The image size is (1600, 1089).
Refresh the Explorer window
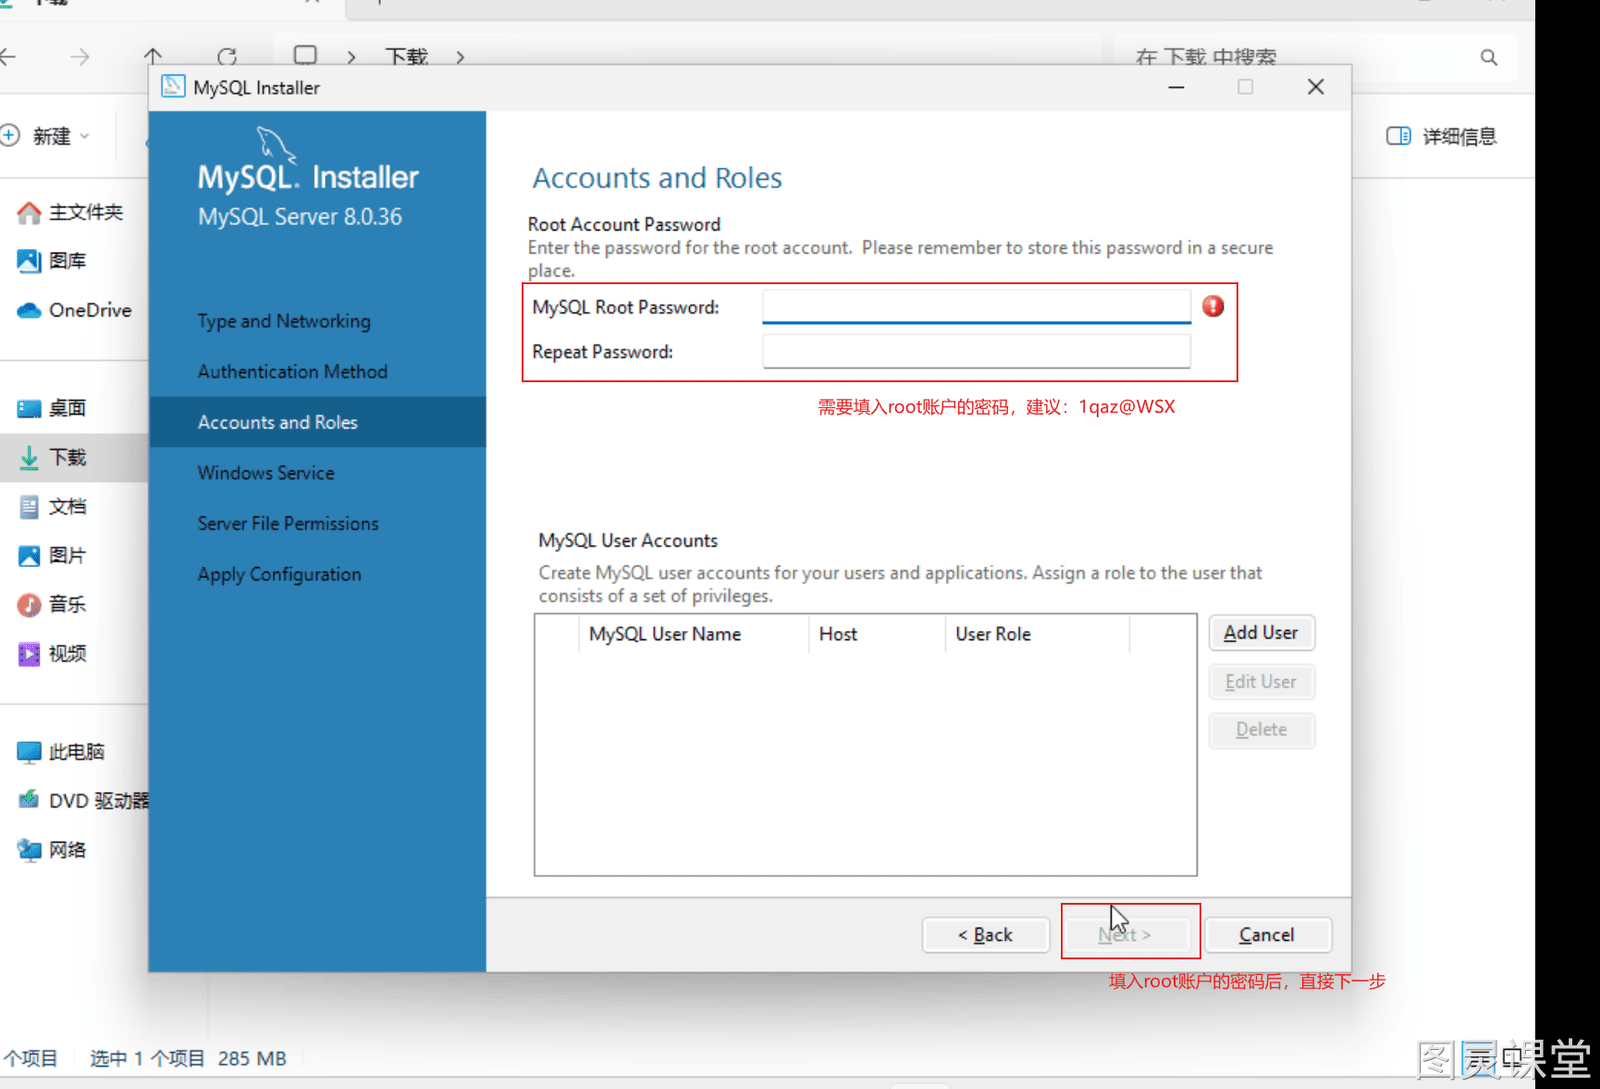[x=227, y=57]
